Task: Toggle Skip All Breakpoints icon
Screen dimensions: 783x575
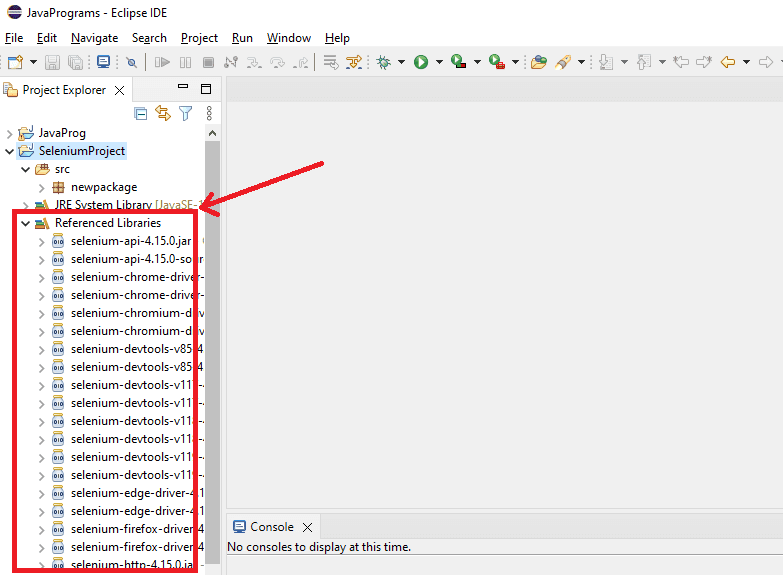Action: point(131,62)
